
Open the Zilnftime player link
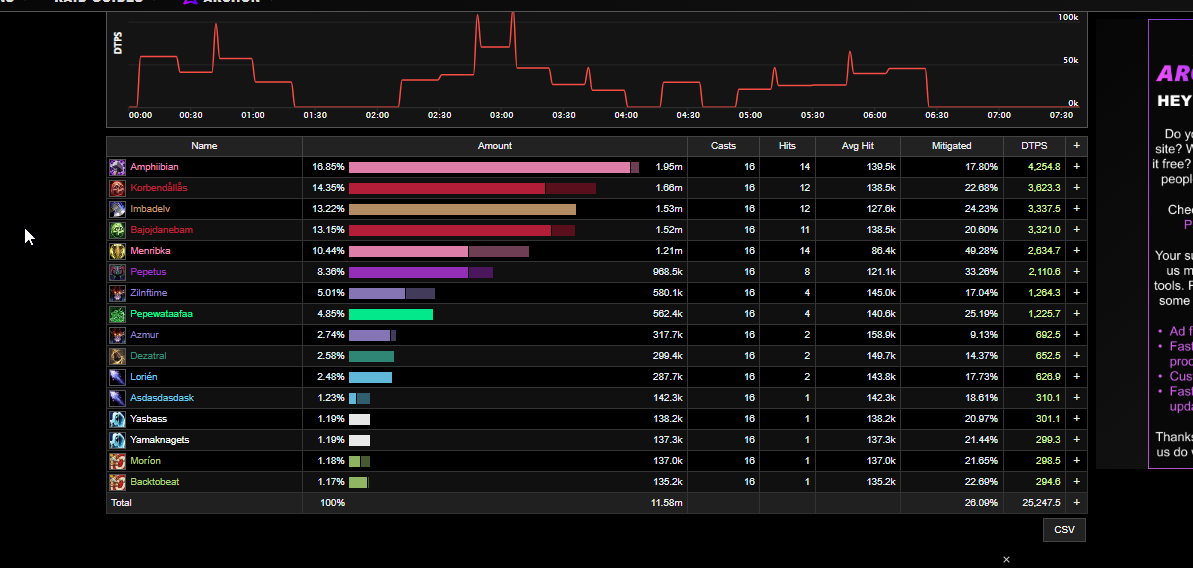pos(148,293)
